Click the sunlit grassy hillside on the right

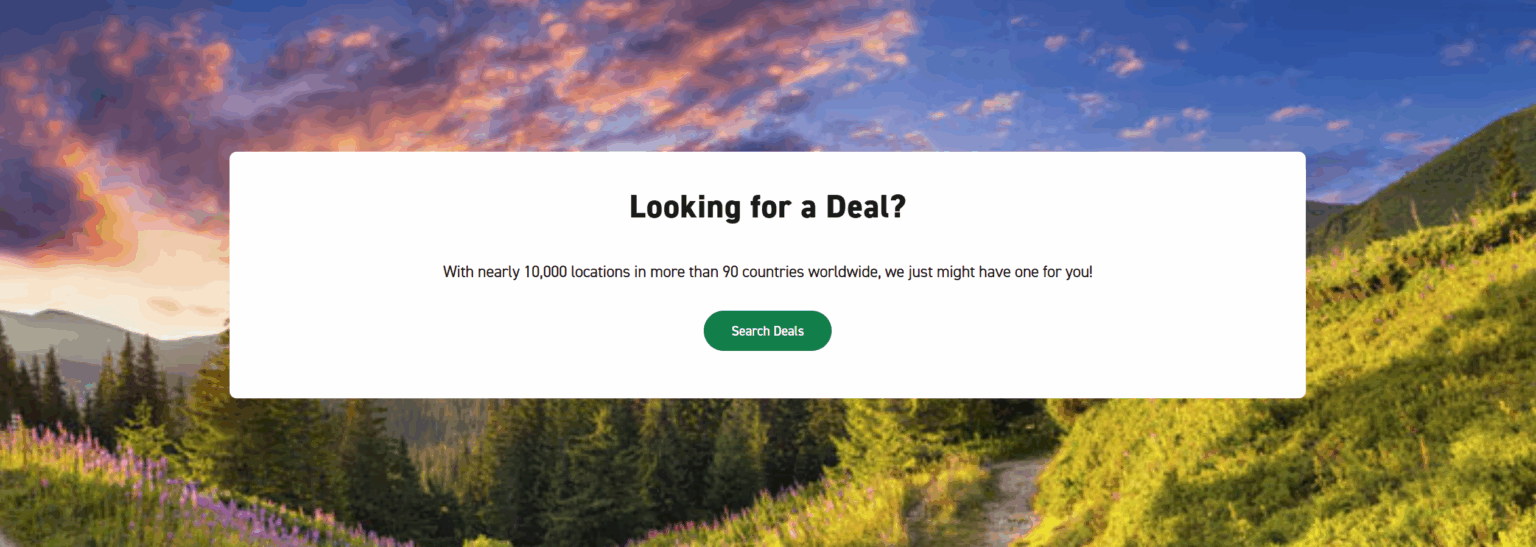pos(1420,400)
